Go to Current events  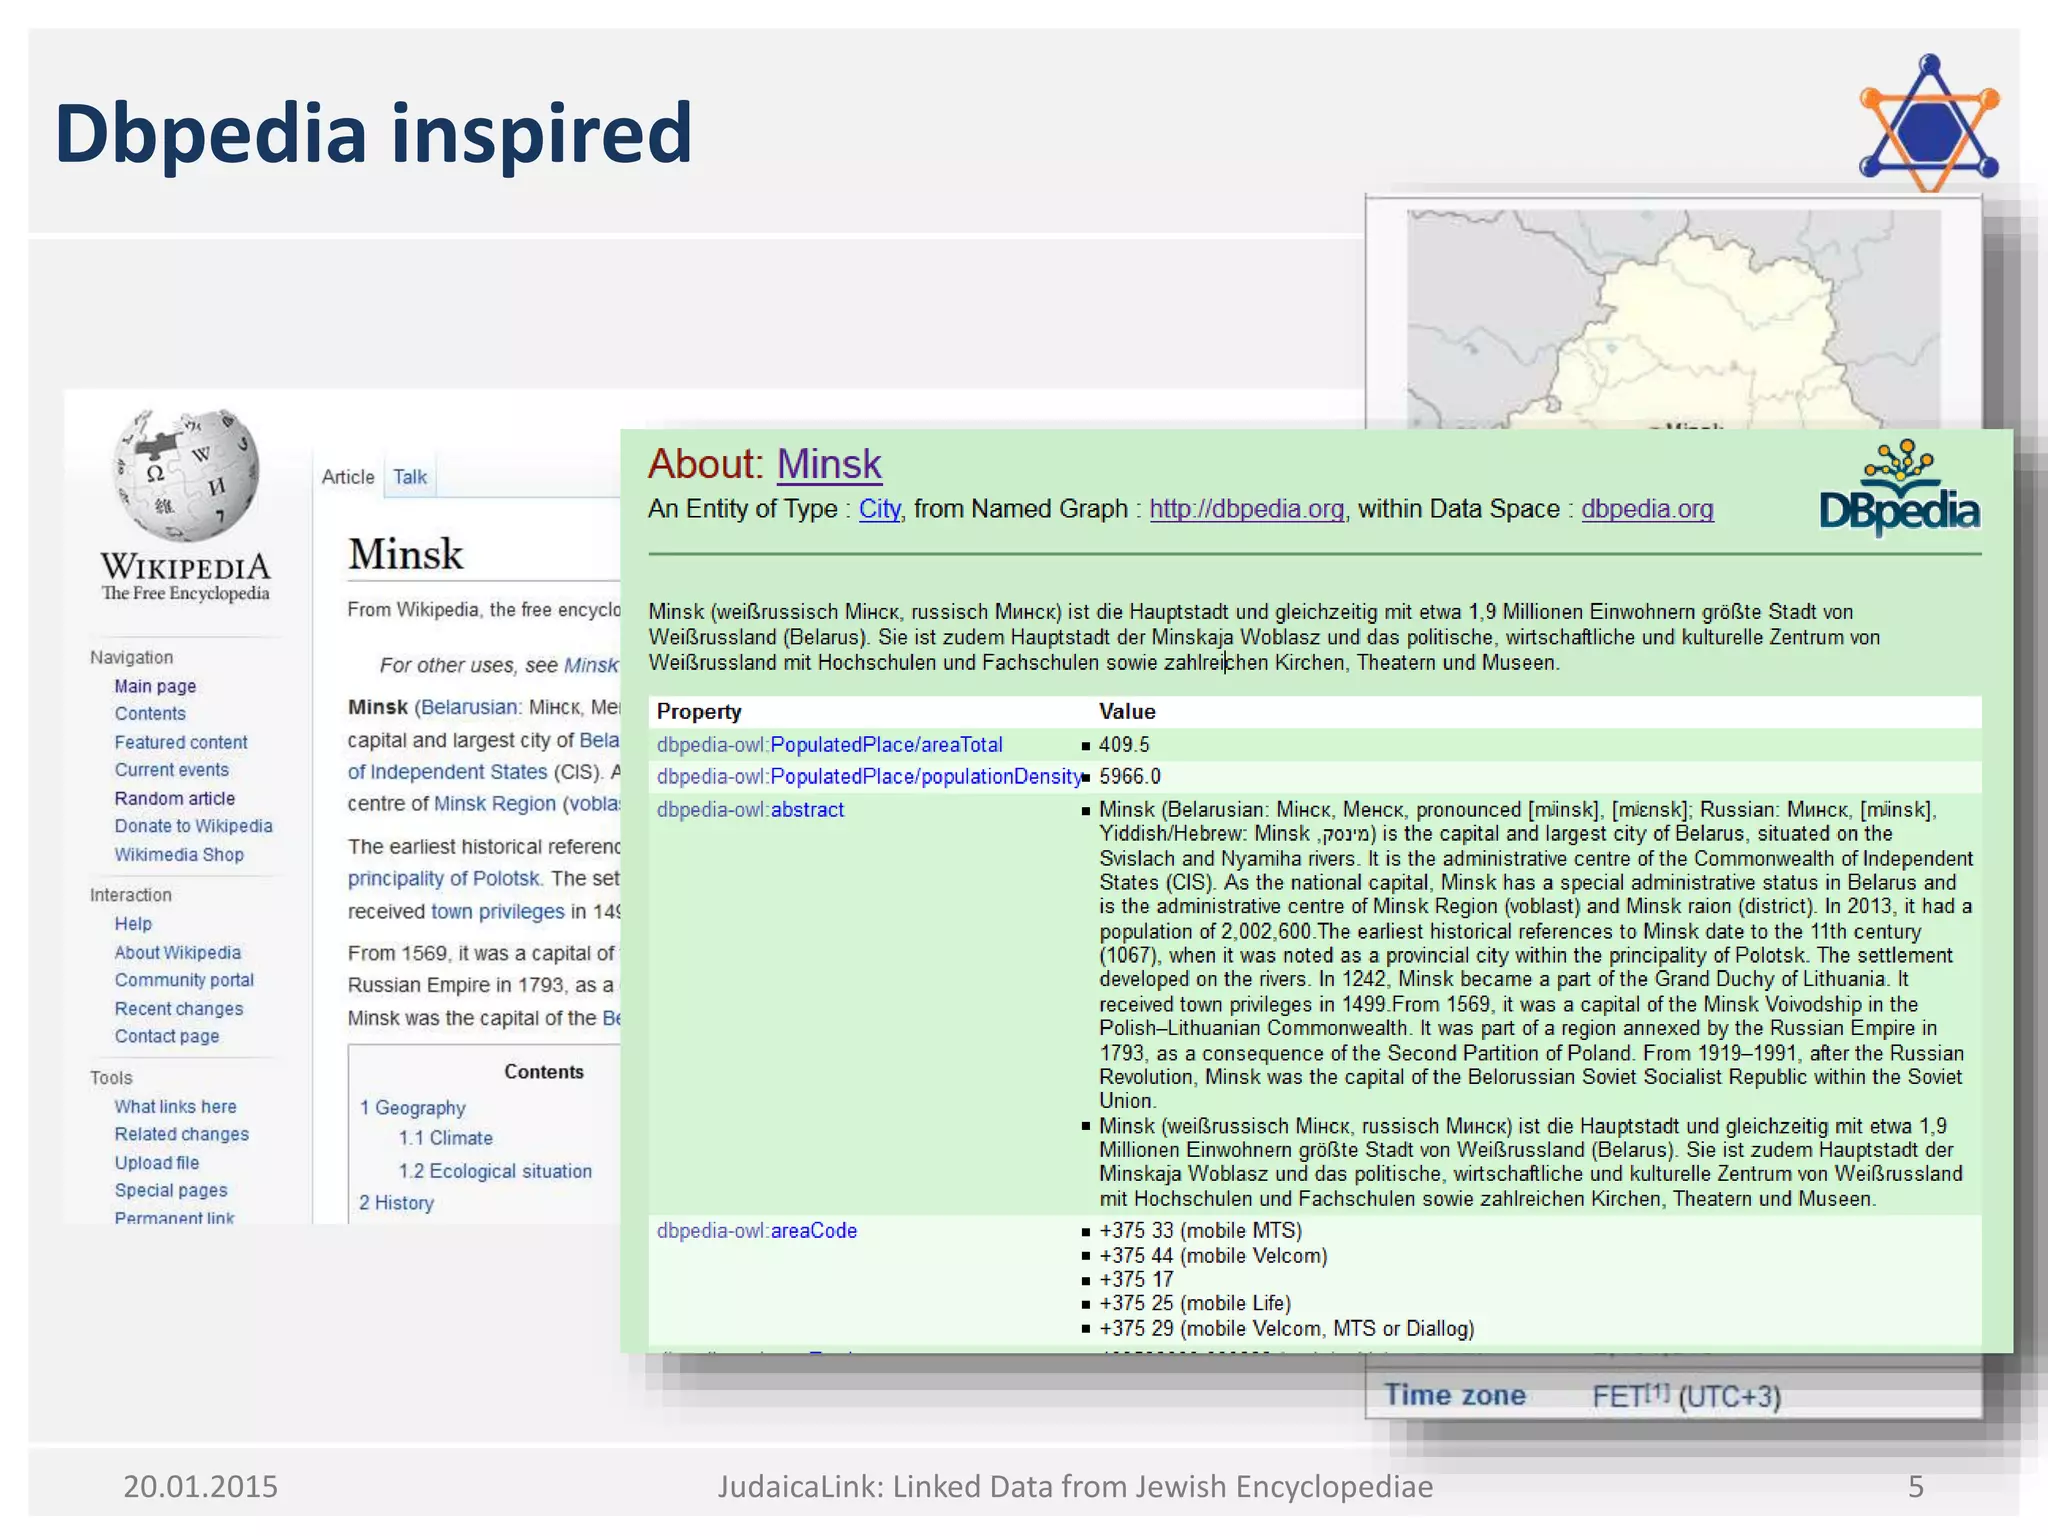[172, 770]
